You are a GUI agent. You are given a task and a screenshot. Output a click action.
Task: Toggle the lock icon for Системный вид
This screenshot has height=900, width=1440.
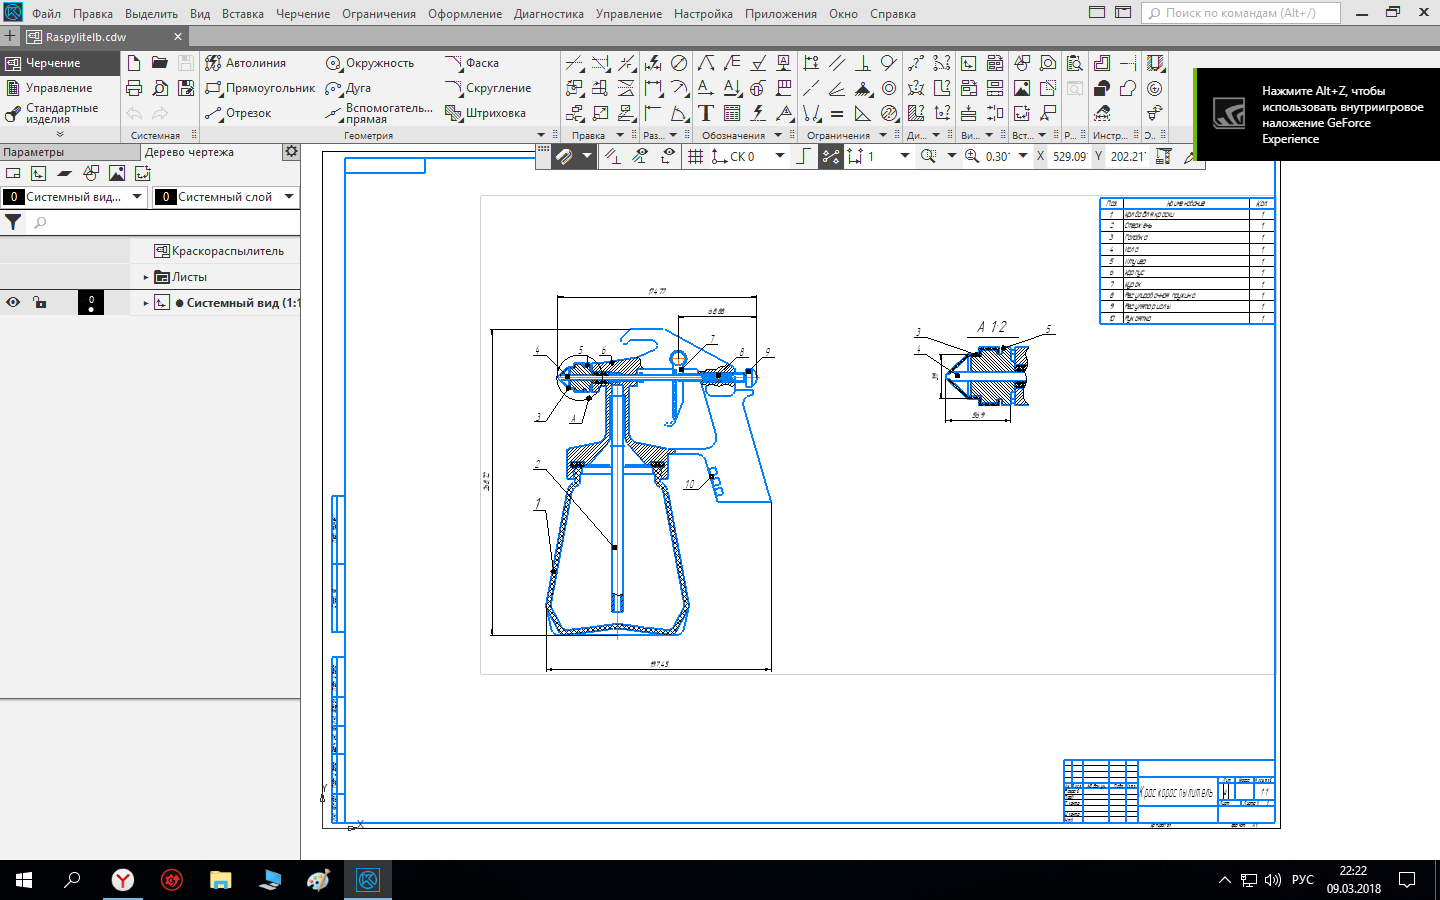coord(40,303)
